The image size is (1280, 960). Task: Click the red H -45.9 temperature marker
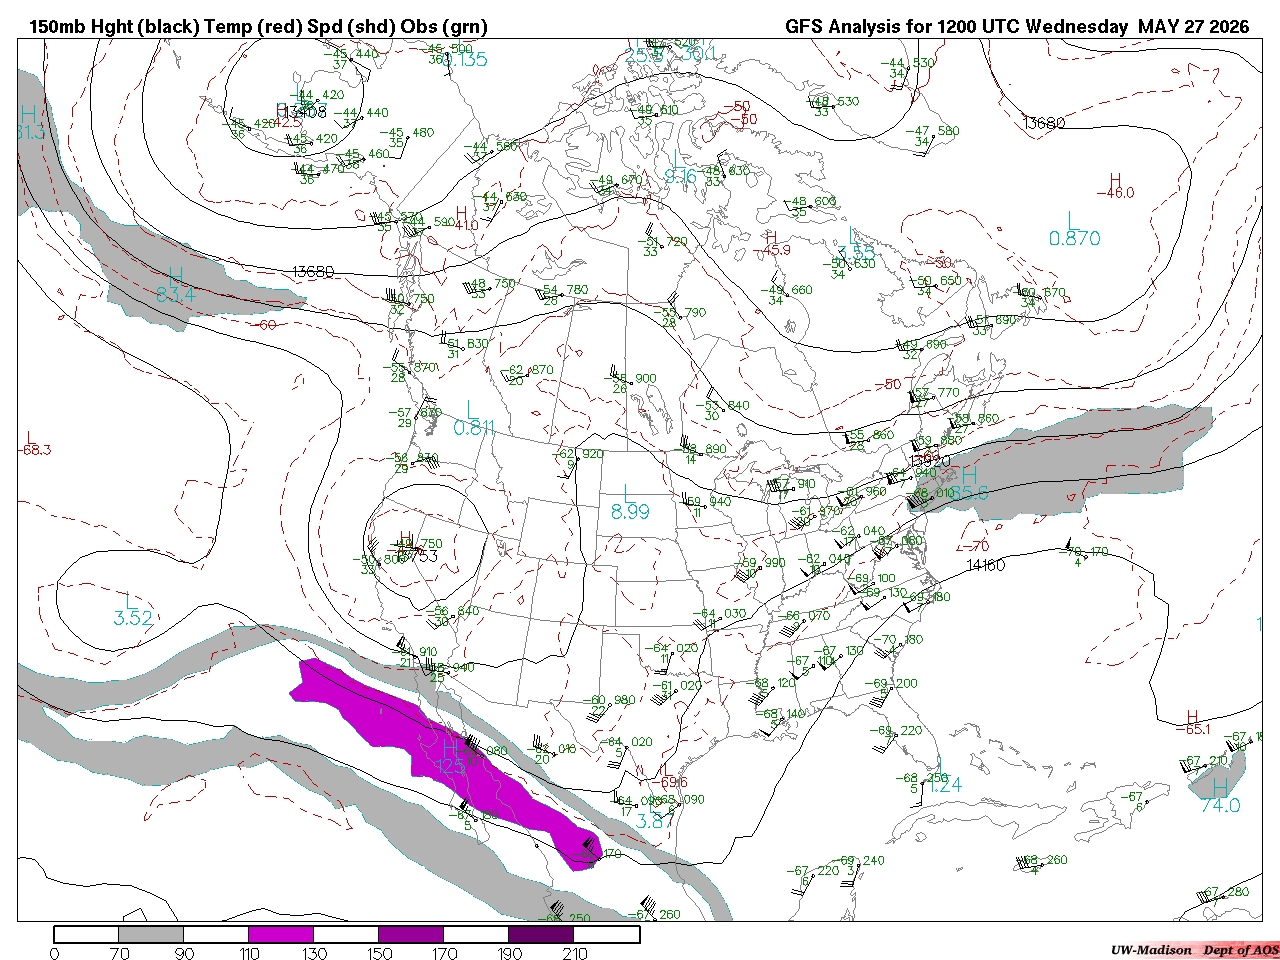(x=771, y=244)
